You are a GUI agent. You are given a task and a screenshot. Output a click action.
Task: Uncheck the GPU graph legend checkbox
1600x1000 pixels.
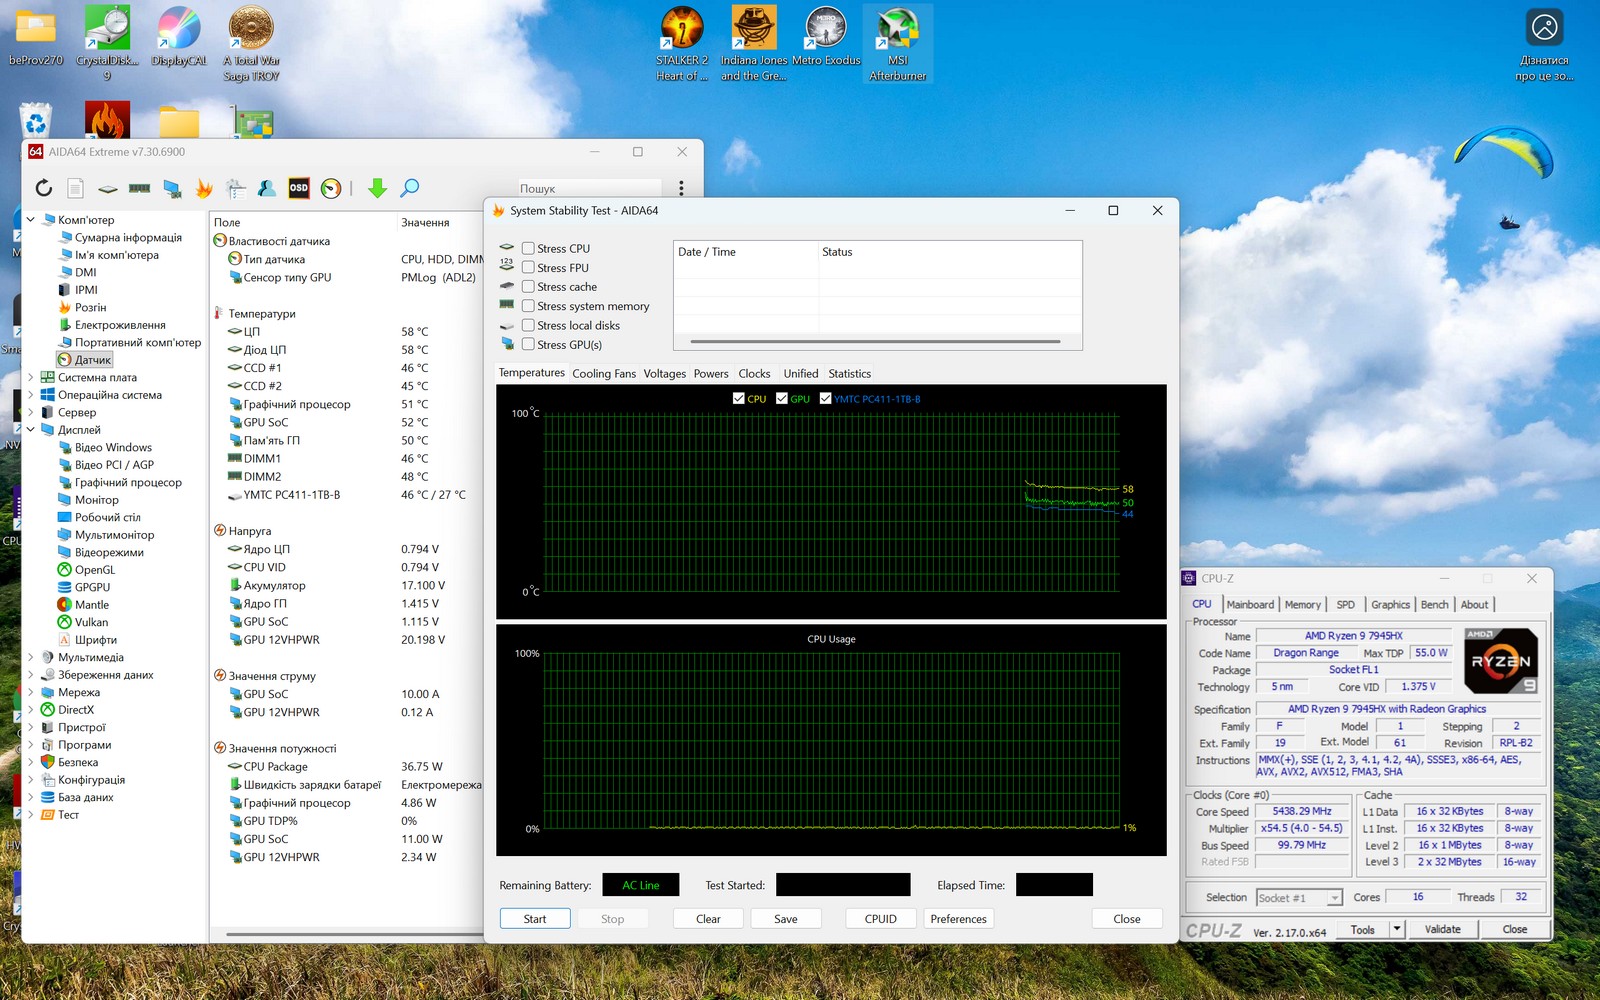(x=782, y=399)
